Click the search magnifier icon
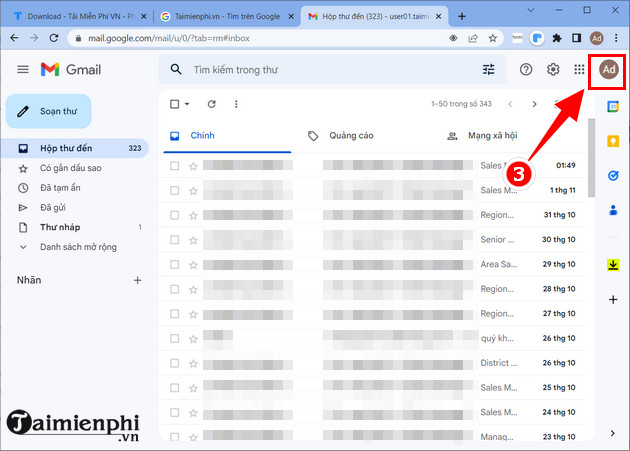The height and width of the screenshot is (451, 630). [176, 70]
